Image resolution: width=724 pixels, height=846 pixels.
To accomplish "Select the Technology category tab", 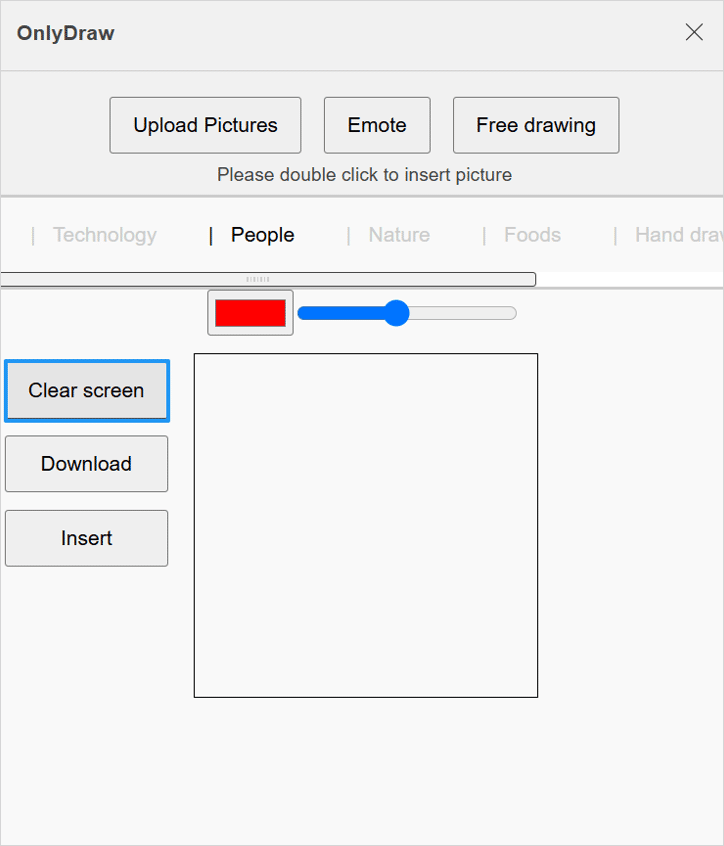I will [x=105, y=235].
